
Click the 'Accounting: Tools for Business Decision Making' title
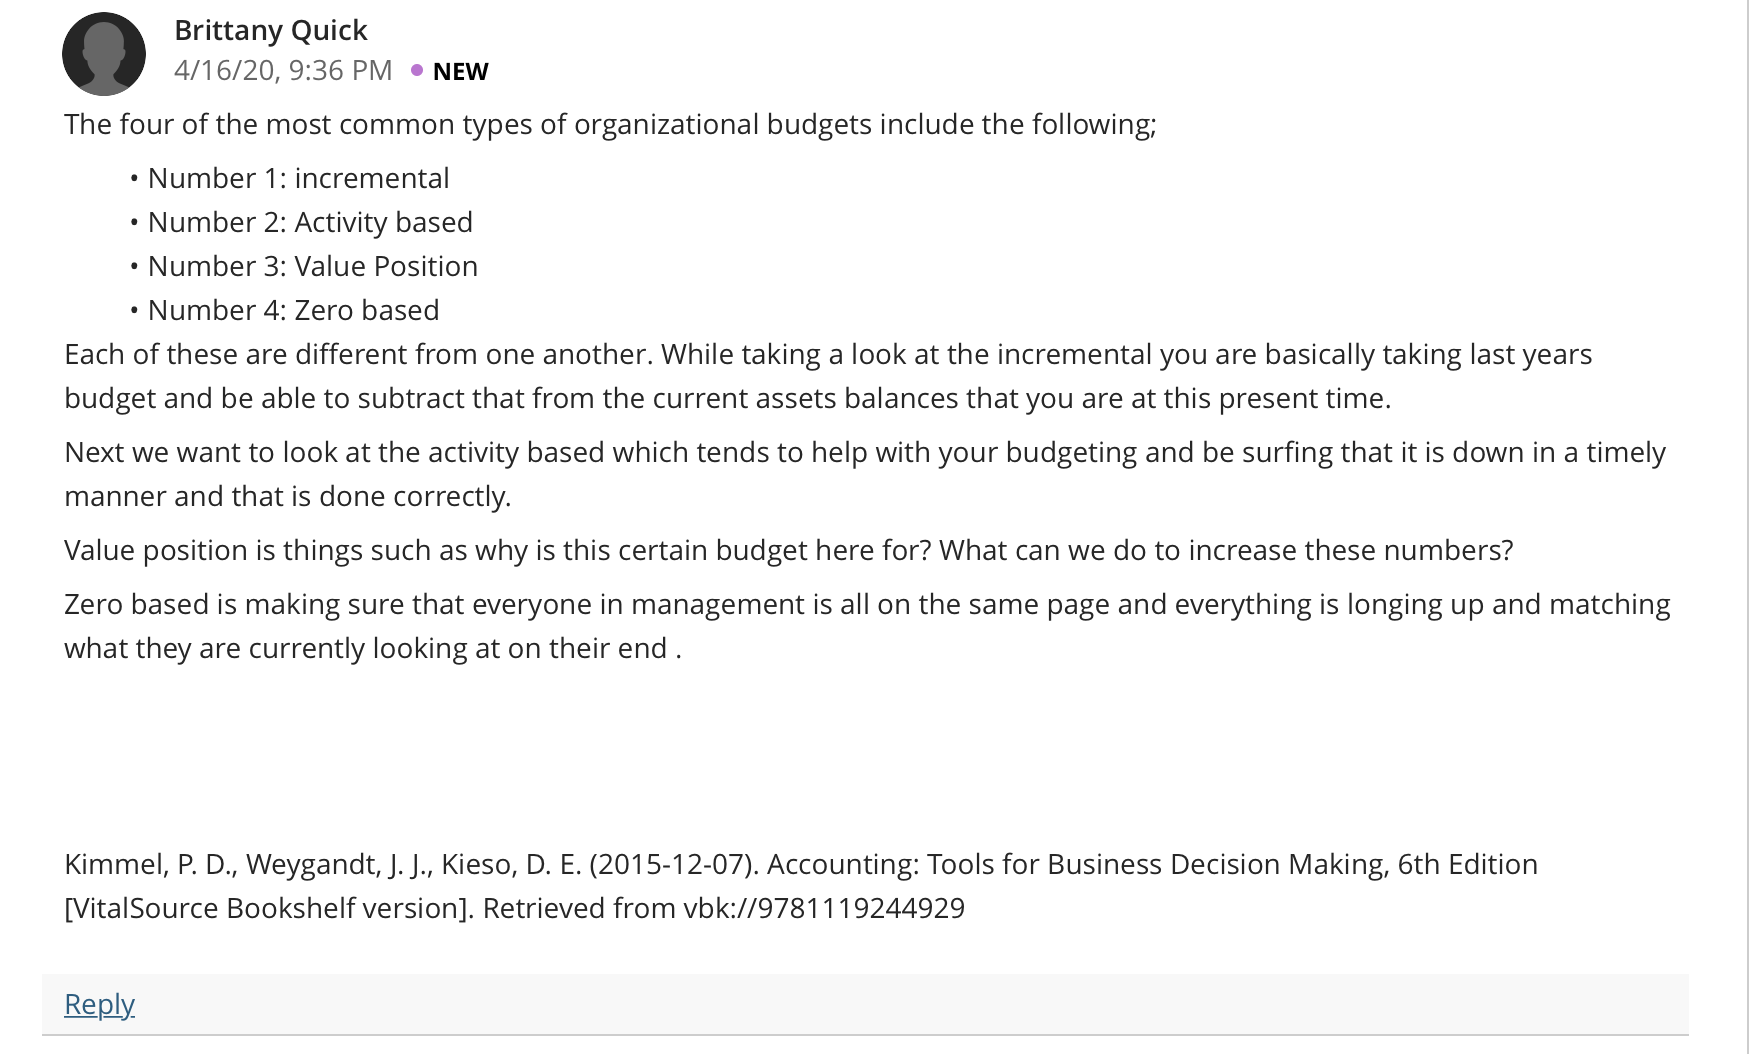pos(1078,864)
